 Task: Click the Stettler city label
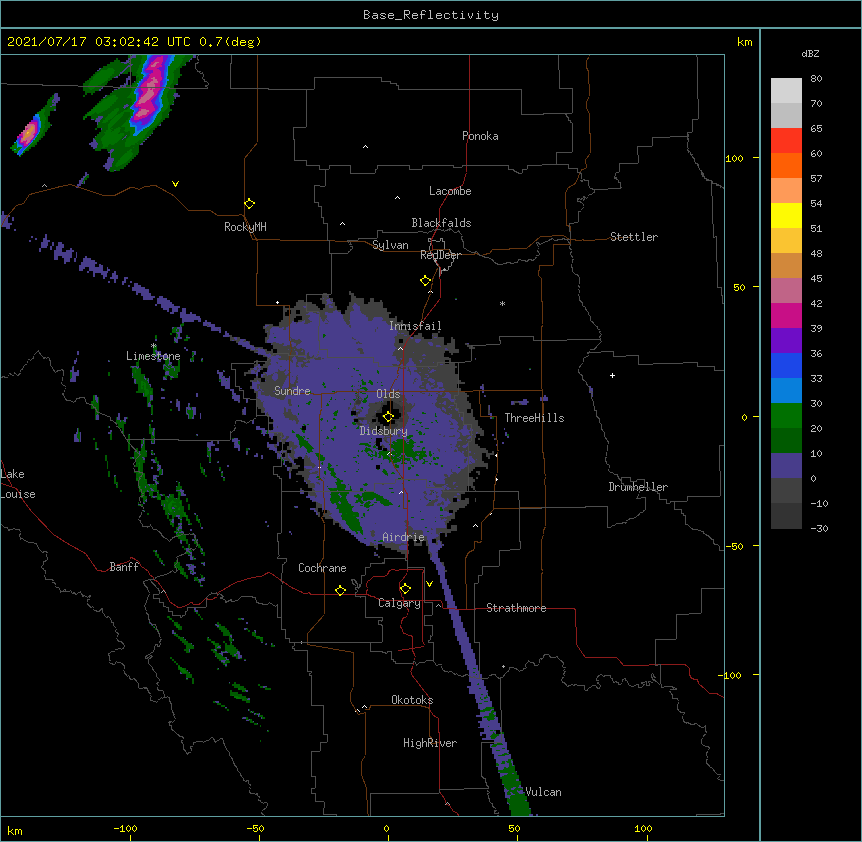634,237
